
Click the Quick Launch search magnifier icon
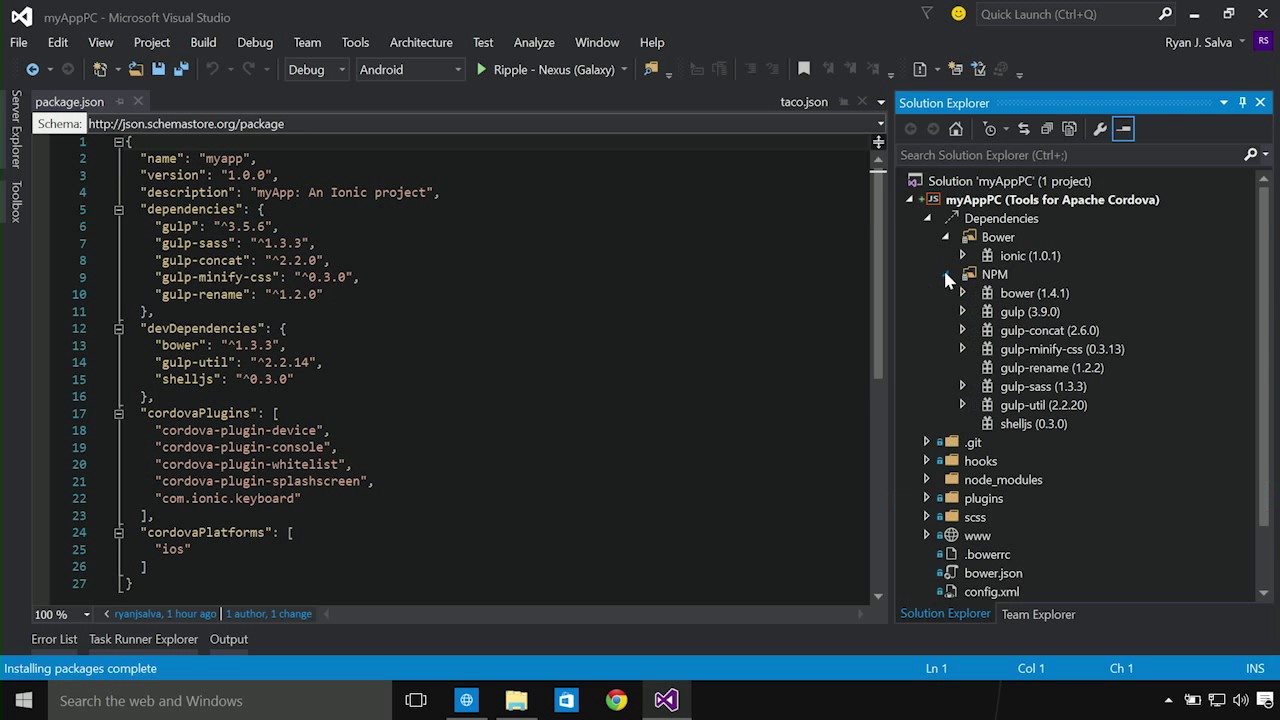pos(1165,14)
